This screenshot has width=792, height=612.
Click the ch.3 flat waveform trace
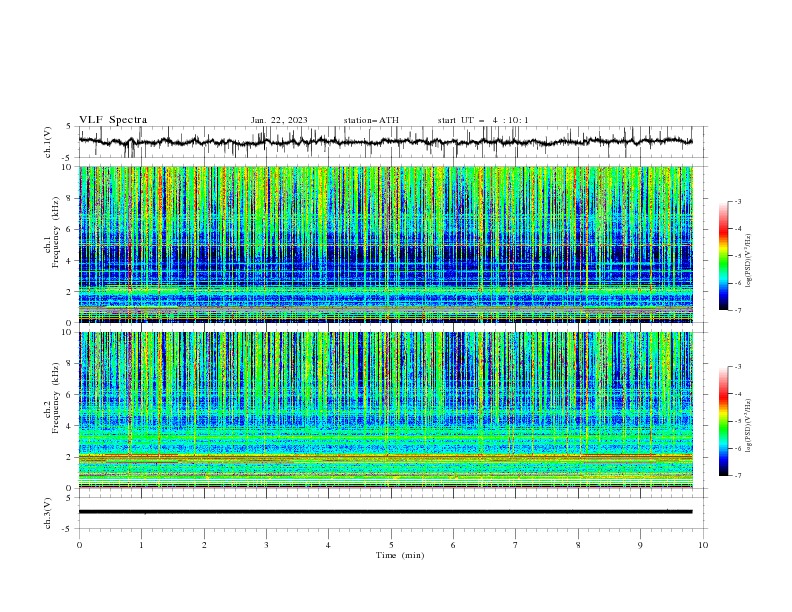(x=385, y=512)
